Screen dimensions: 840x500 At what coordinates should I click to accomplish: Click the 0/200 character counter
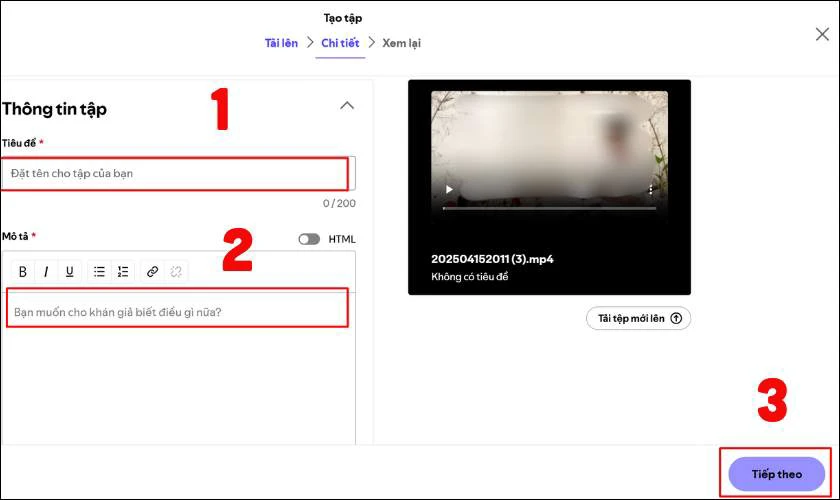point(339,203)
